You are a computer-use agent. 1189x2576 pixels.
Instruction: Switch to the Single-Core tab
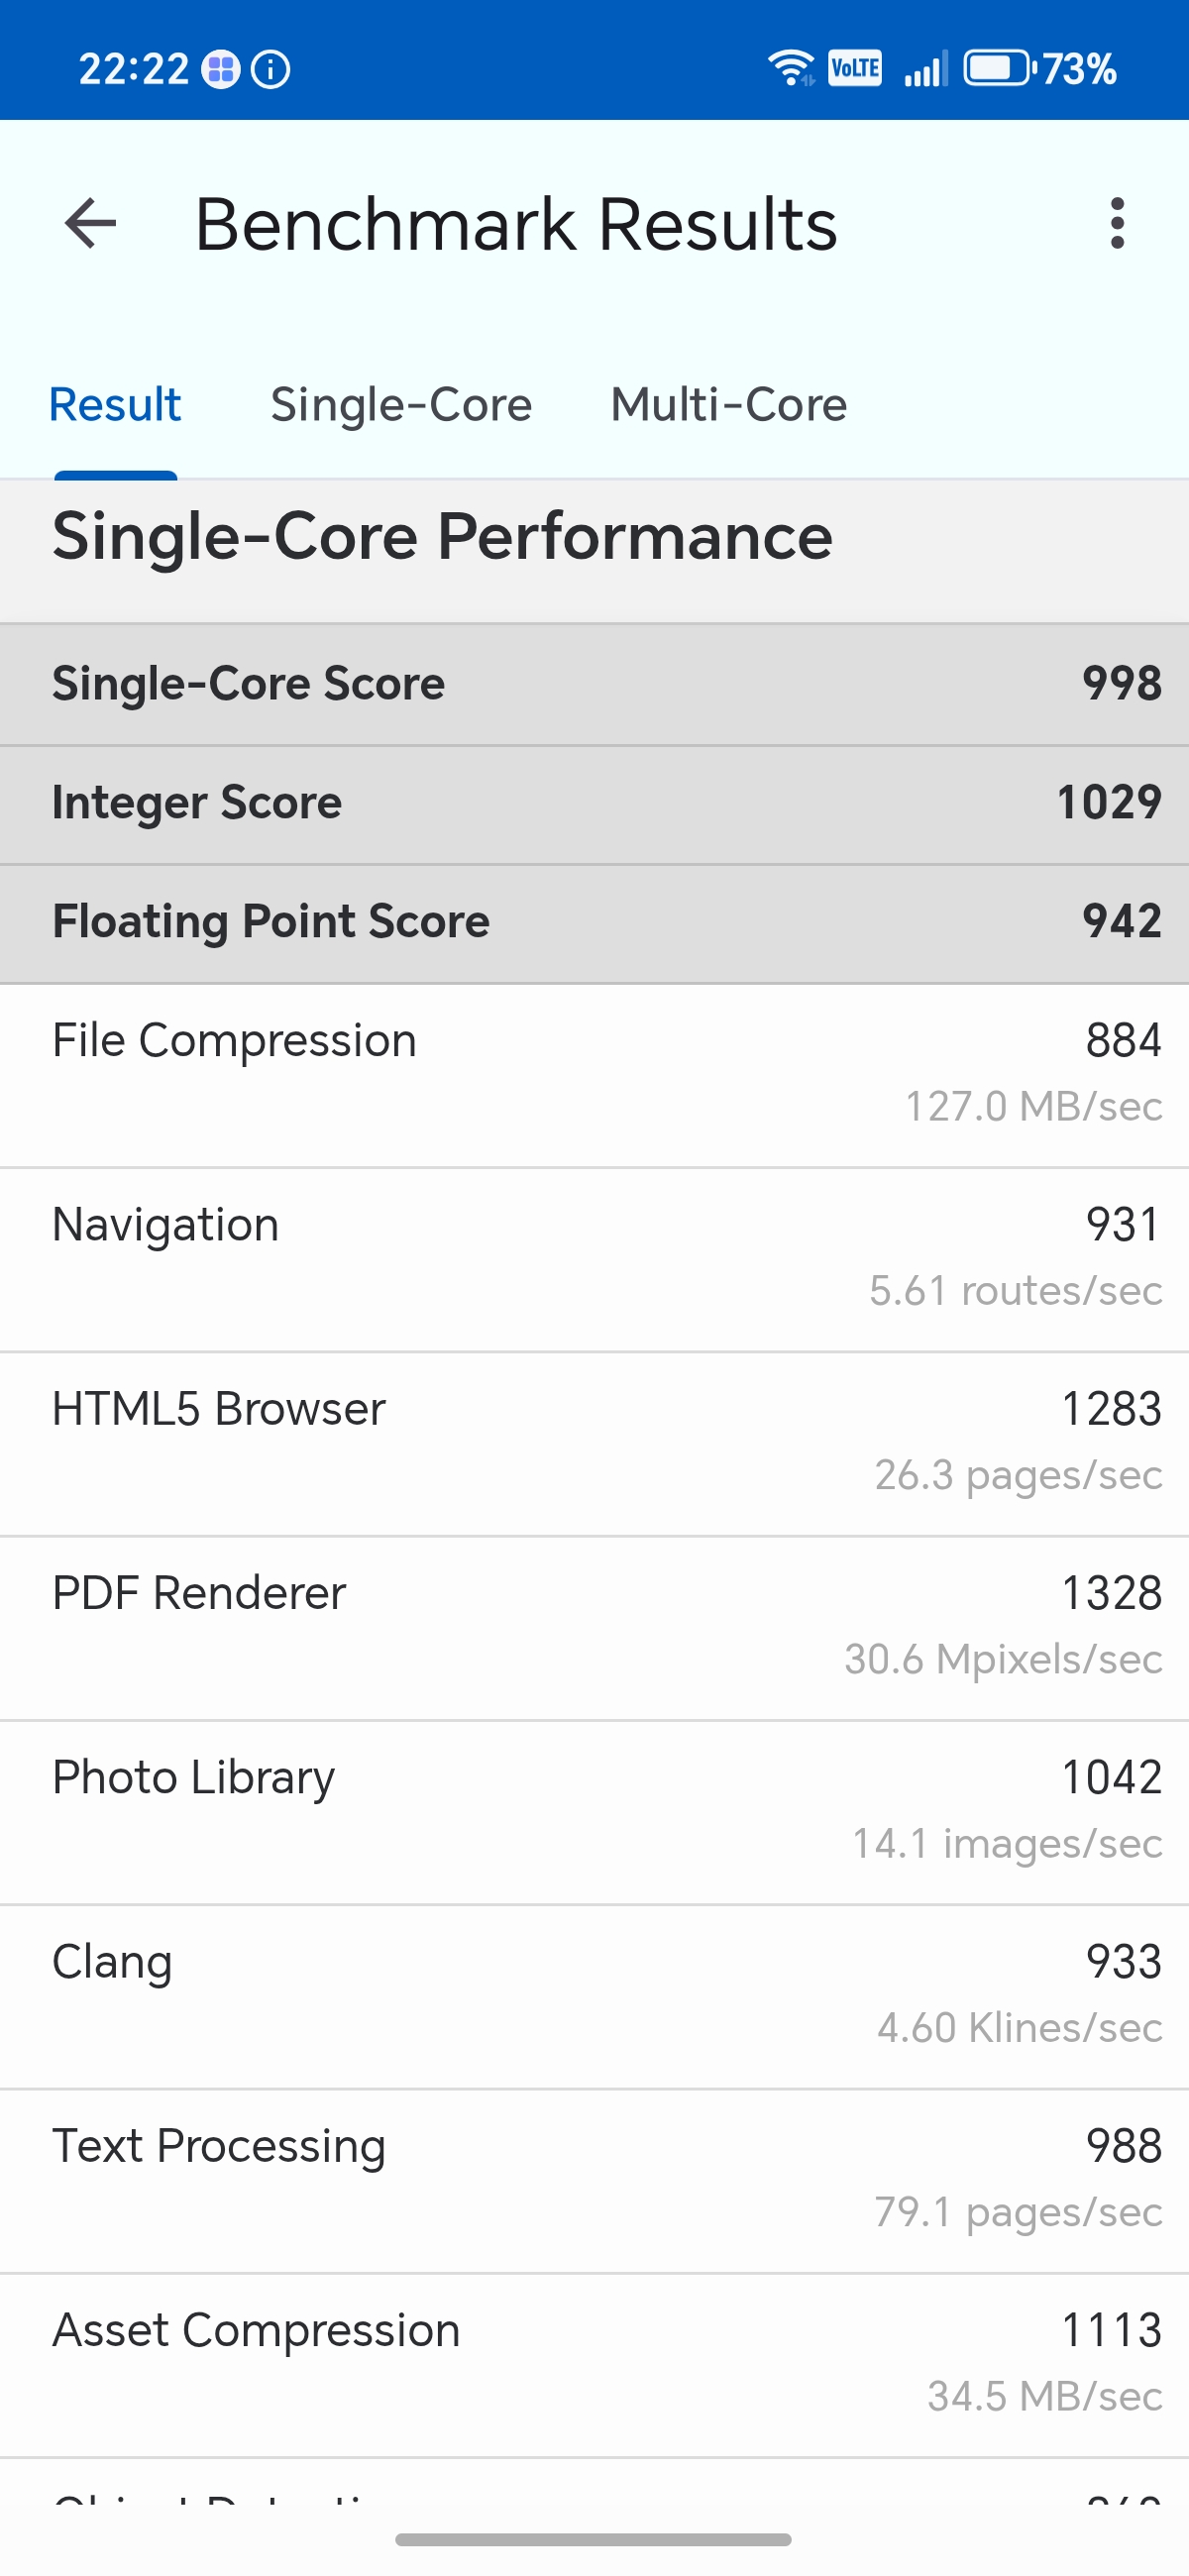tap(401, 405)
